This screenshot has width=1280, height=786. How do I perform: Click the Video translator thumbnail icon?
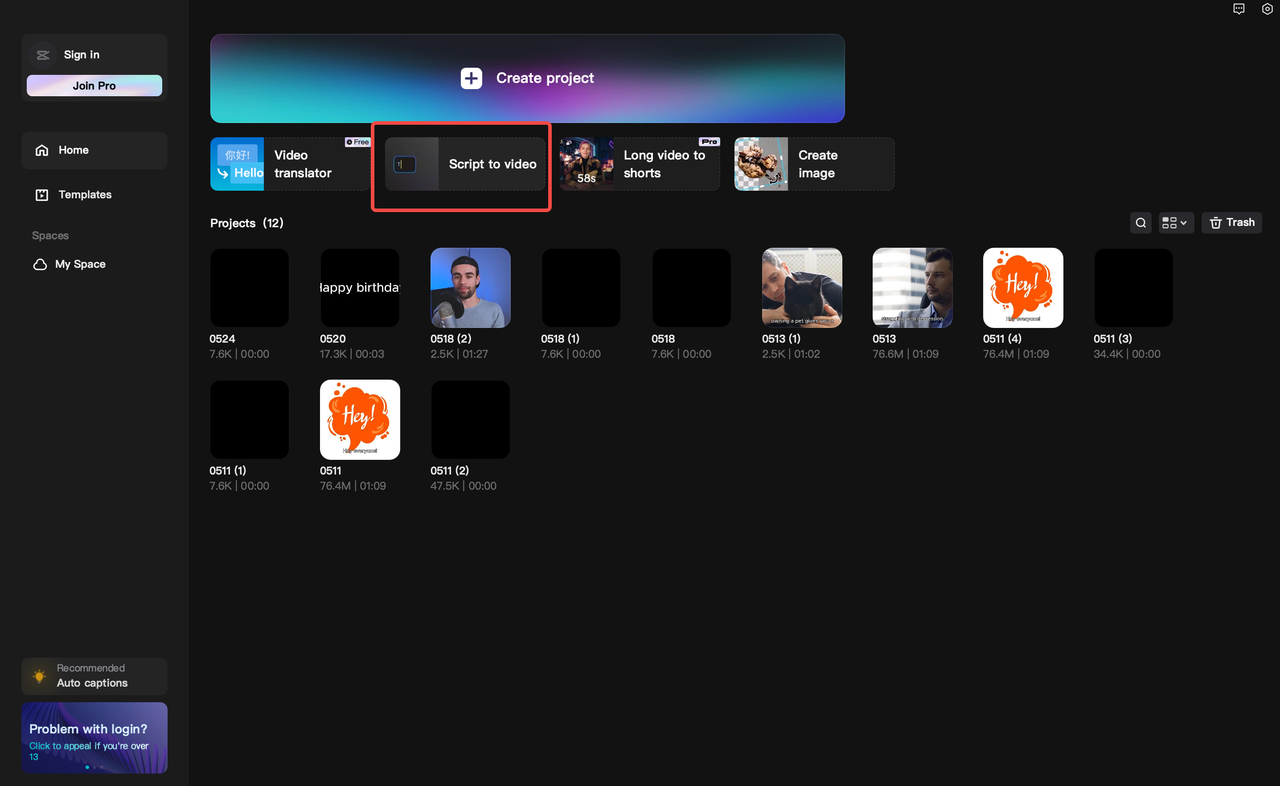tap(237, 164)
